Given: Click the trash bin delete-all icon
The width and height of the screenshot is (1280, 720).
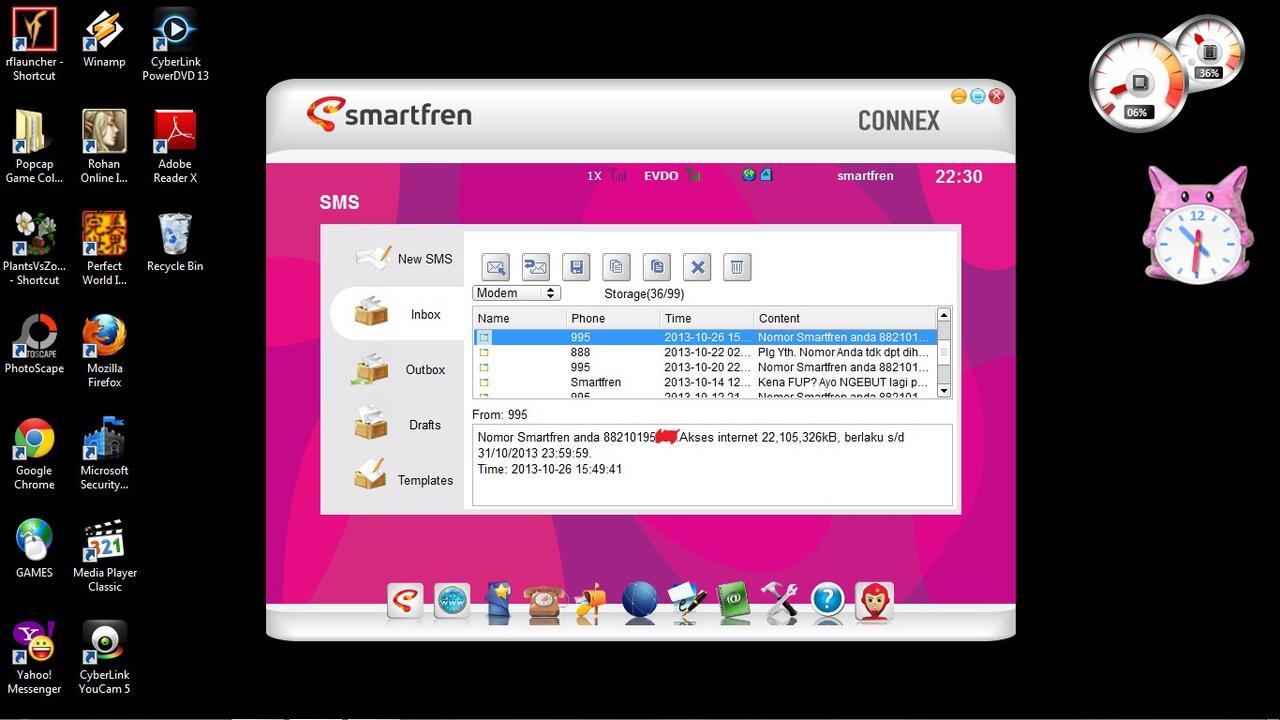Looking at the screenshot, I should [737, 267].
